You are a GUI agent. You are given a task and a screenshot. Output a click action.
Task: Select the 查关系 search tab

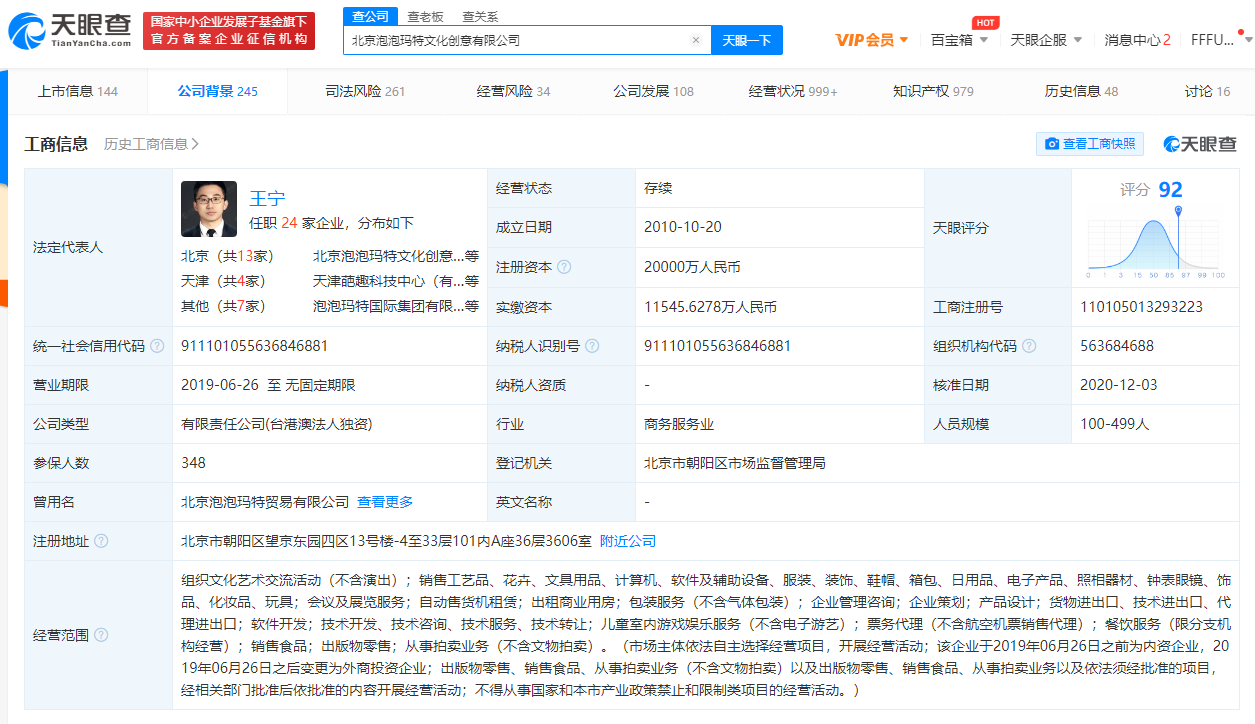[480, 16]
